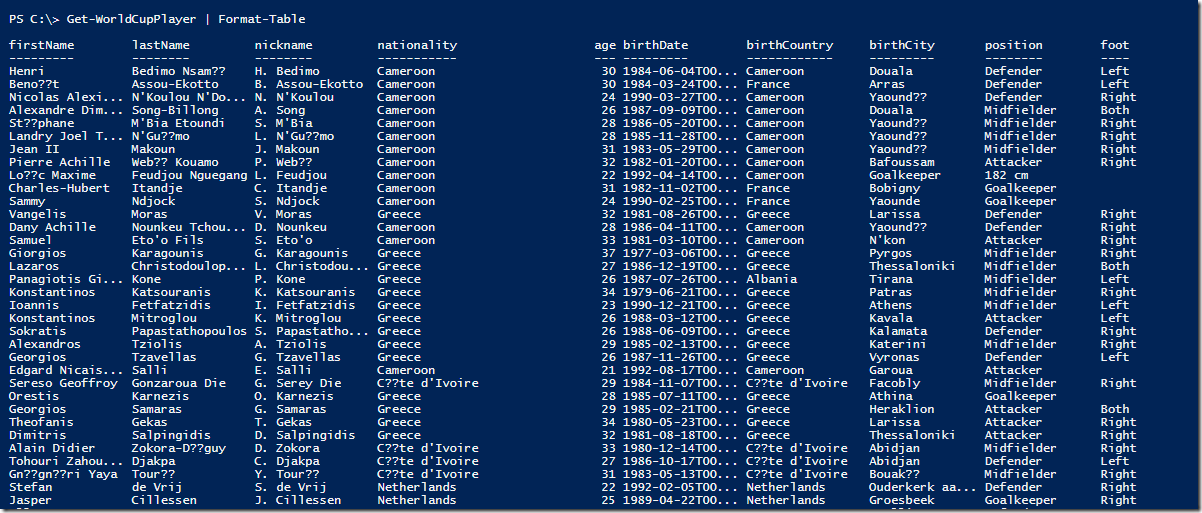Select the foot column header
Image resolution: width=1202 pixels, height=513 pixels.
1115,45
